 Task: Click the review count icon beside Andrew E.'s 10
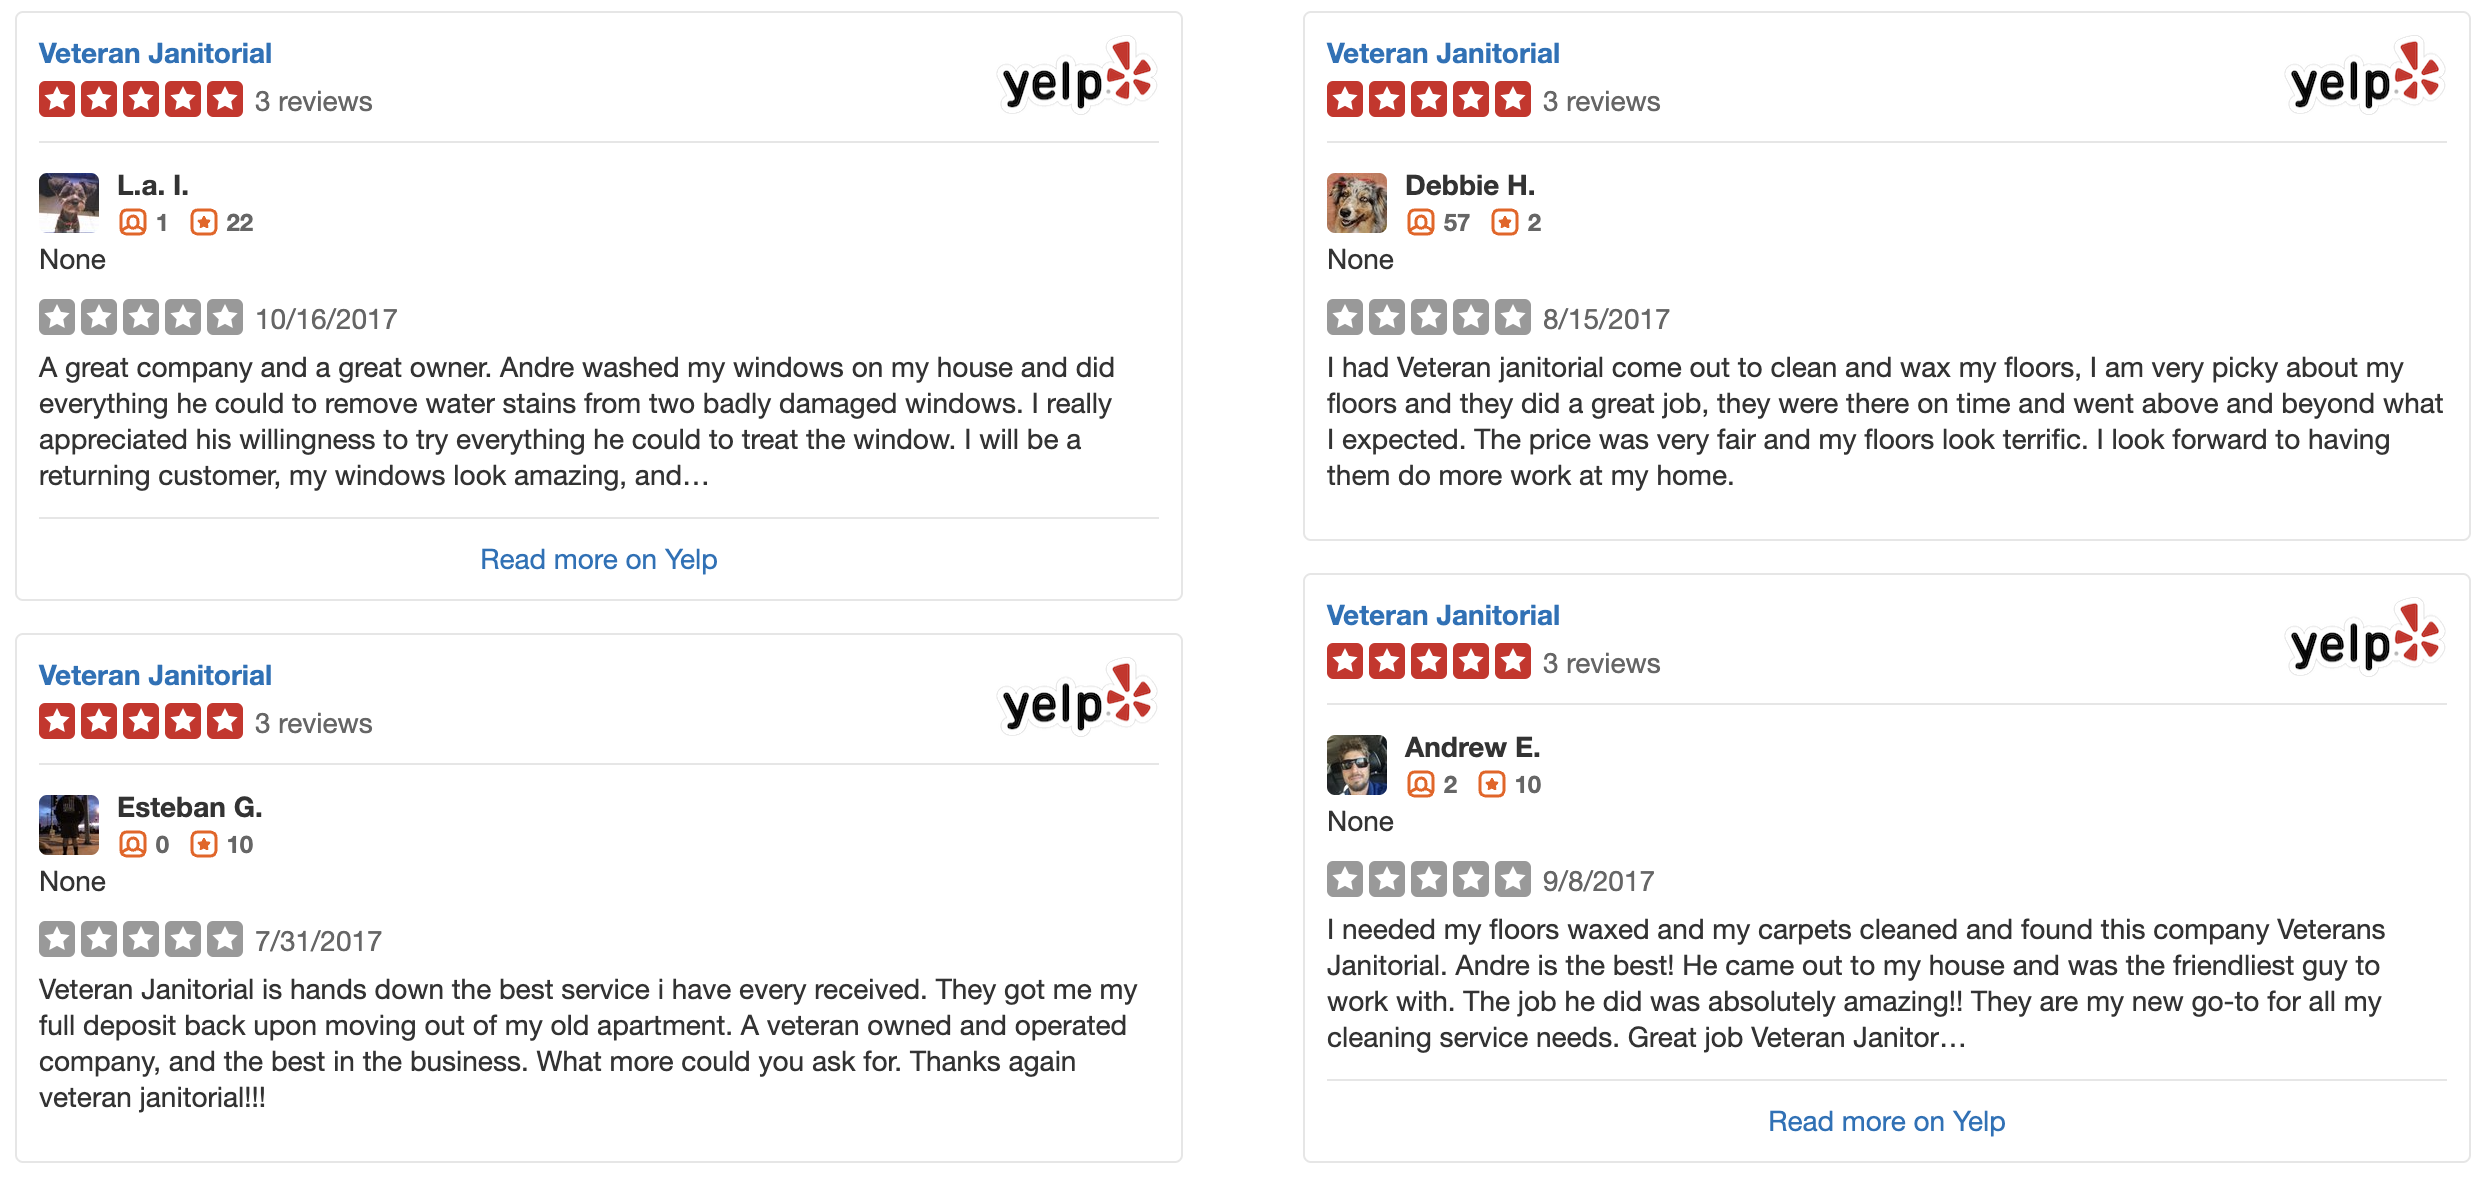[x=1491, y=784]
